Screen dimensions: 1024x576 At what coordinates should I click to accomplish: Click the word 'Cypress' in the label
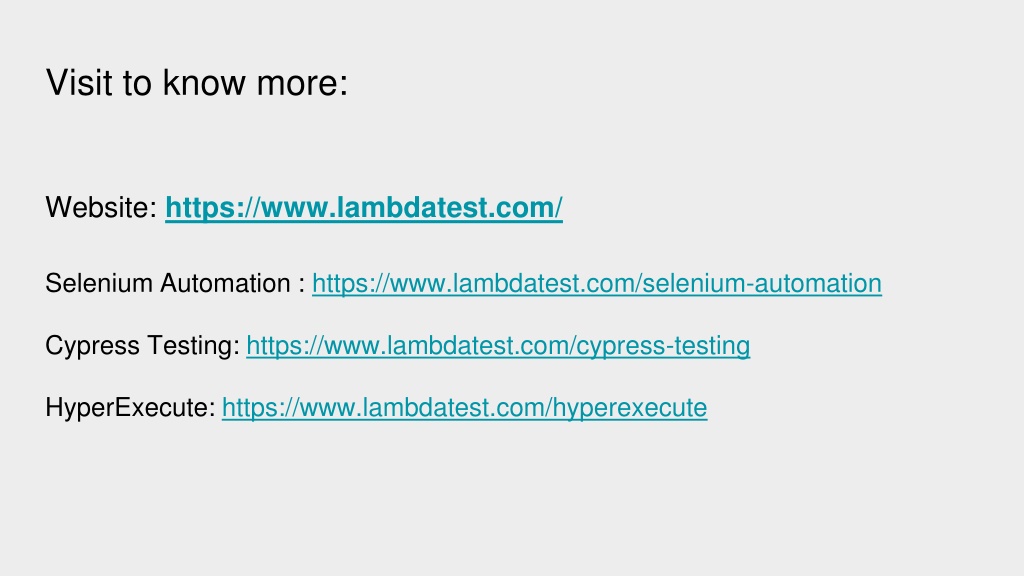click(92, 346)
